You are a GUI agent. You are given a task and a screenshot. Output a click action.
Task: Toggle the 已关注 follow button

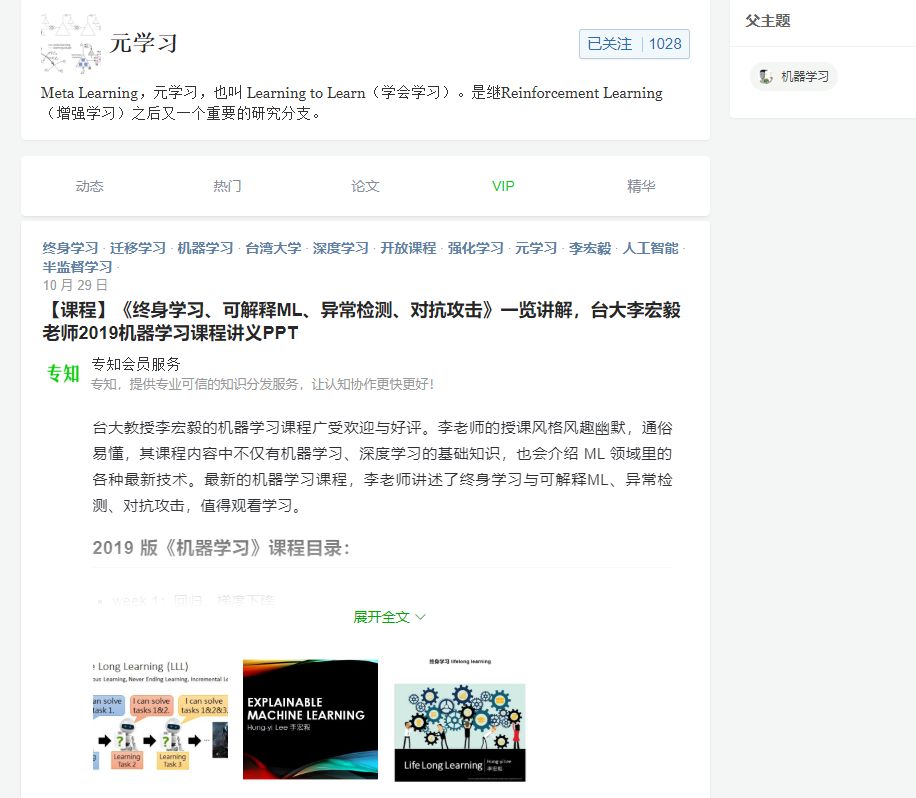click(x=609, y=44)
